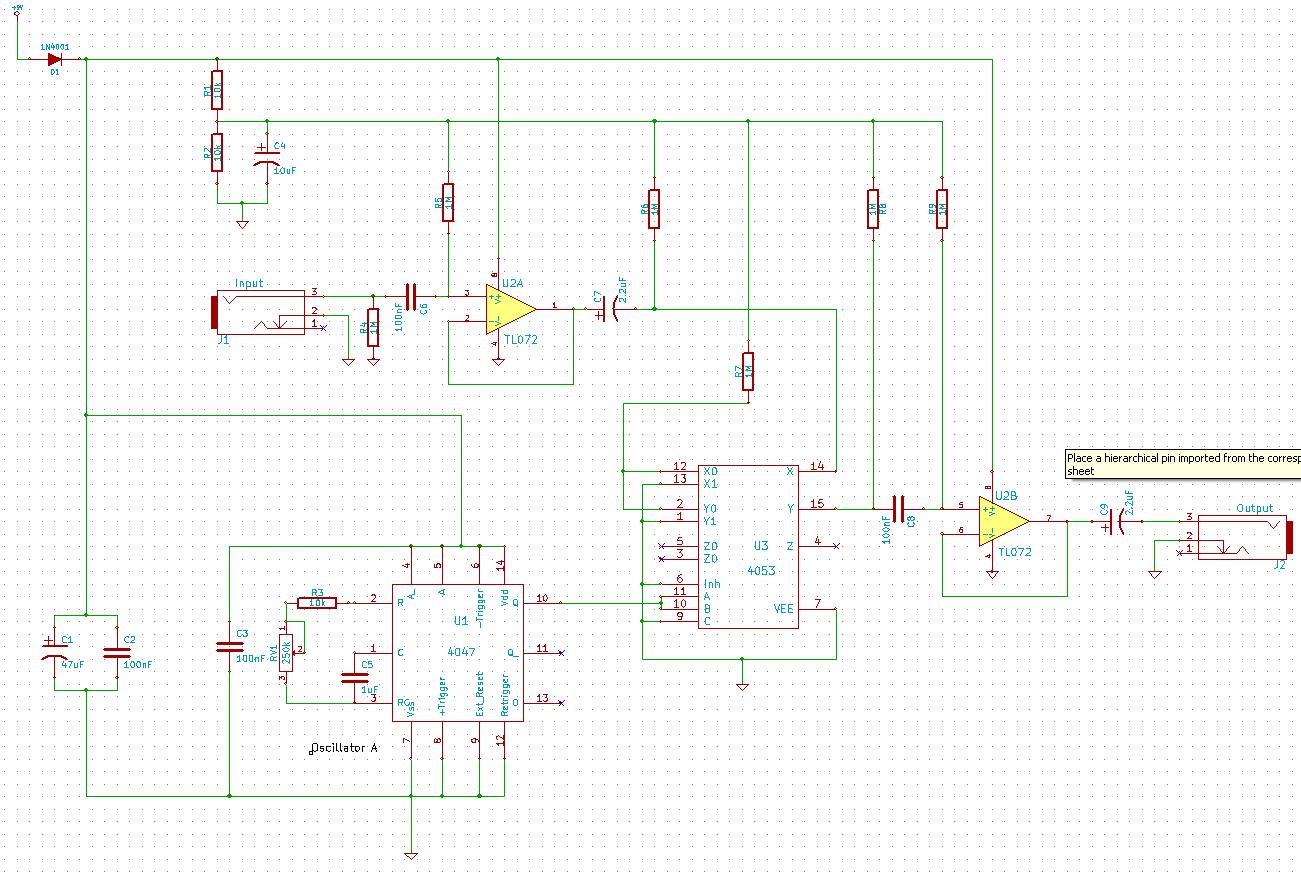Click the 'Input' label above J1
Viewport: 1301px width, 873px height.
tap(249, 283)
